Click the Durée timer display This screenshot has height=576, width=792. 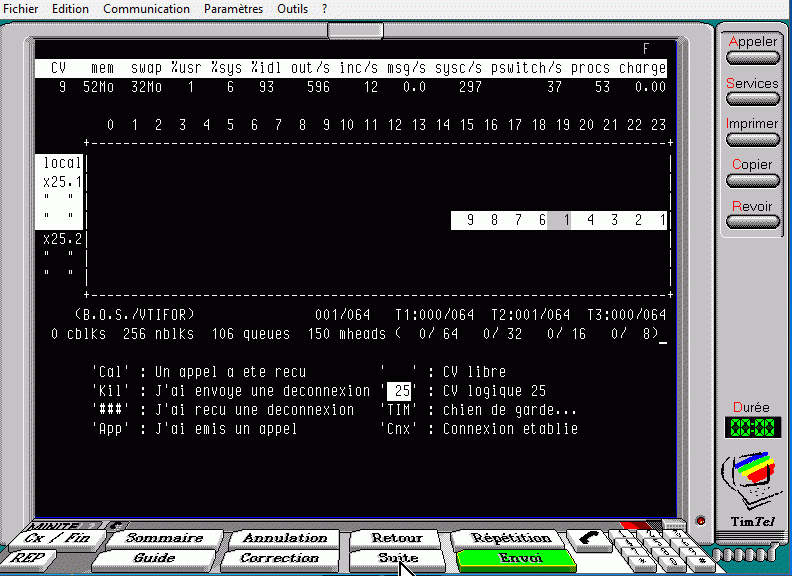(x=752, y=427)
